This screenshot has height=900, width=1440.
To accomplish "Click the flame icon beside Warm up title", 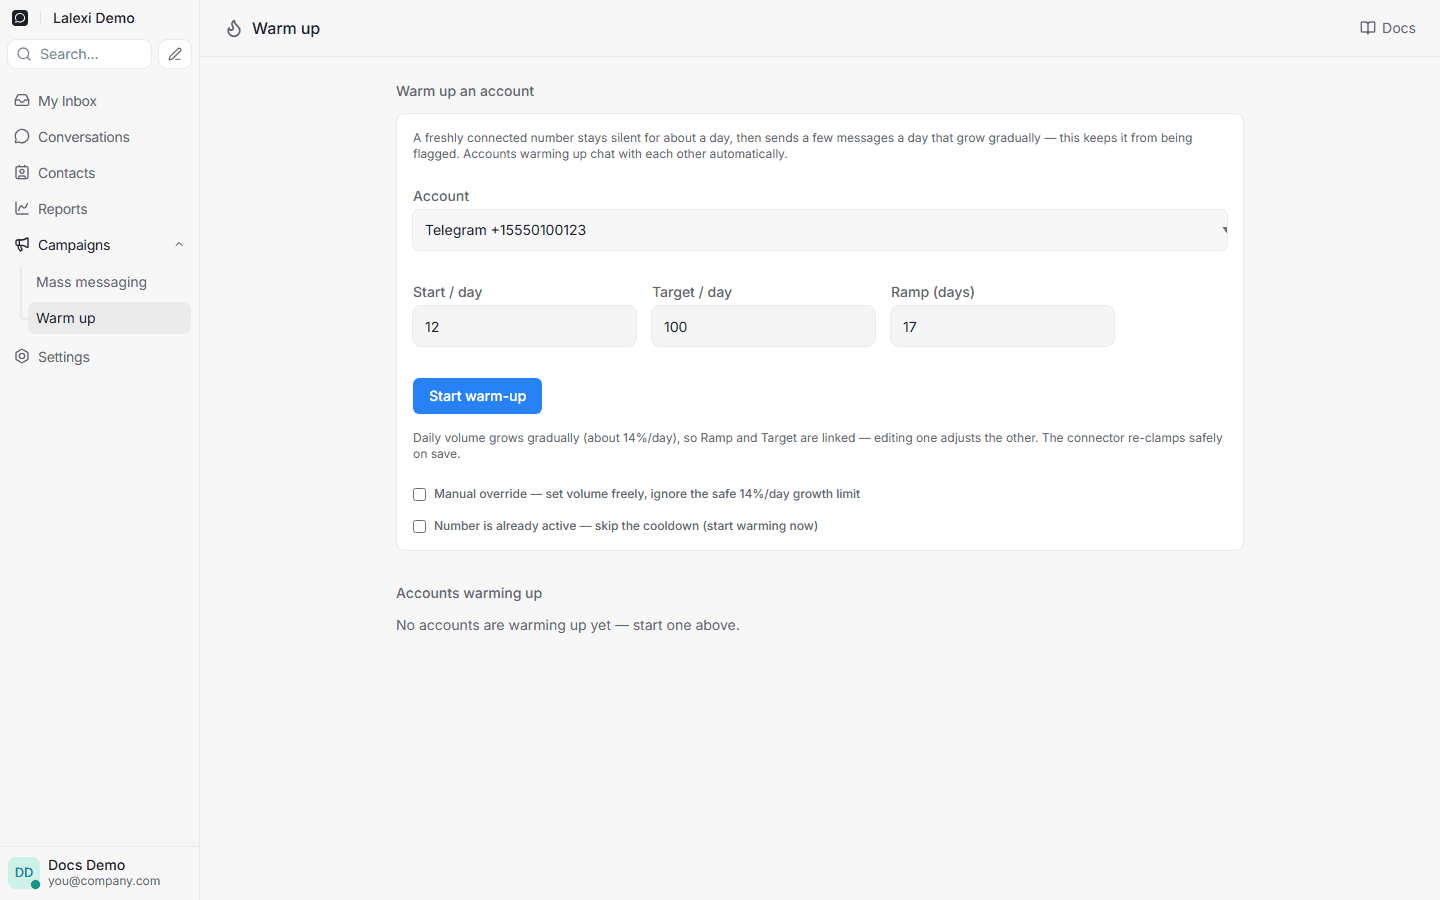I will pyautogui.click(x=234, y=28).
